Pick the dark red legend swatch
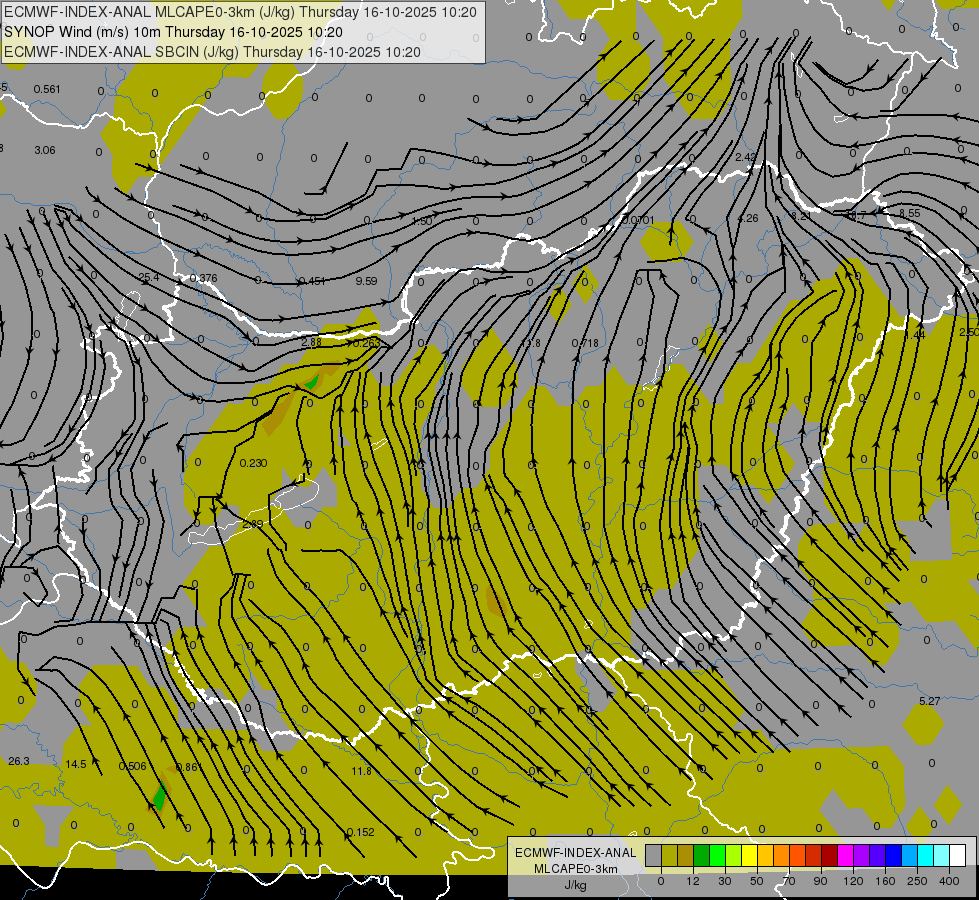Viewport: 979px width, 900px height. coord(830,855)
